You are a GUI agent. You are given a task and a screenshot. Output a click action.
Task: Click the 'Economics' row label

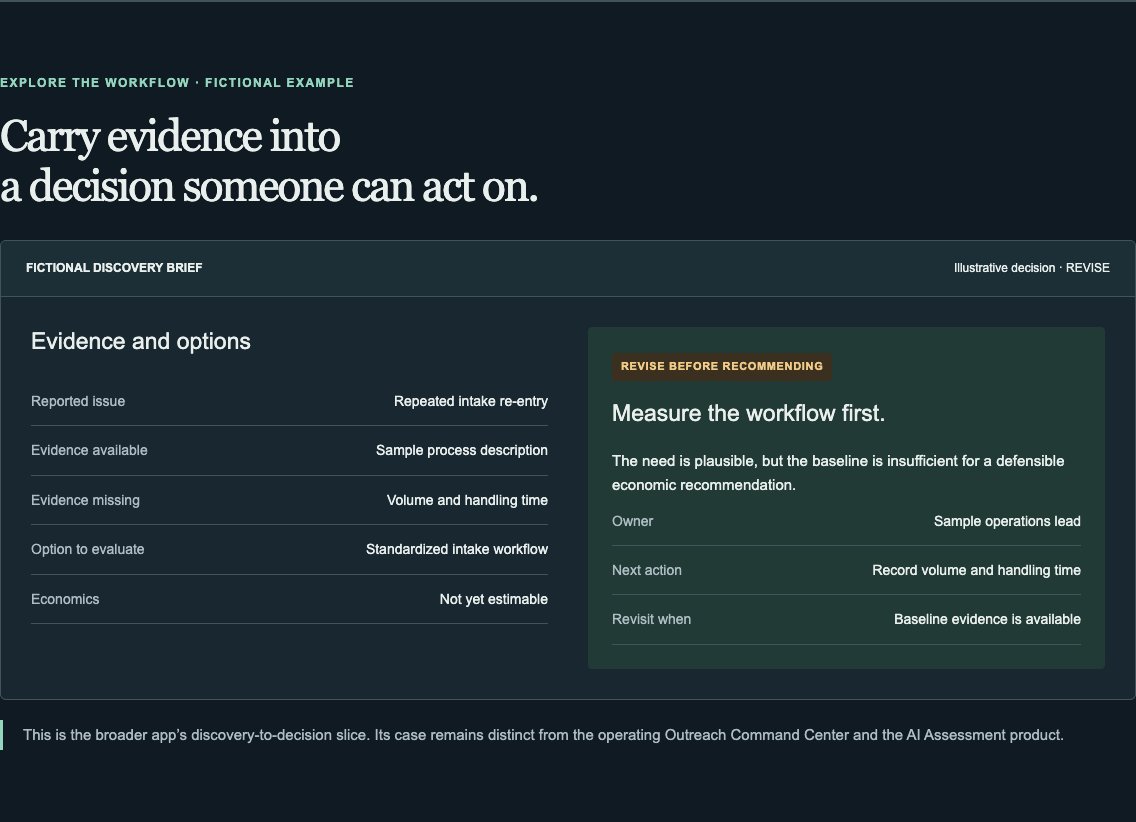tap(65, 600)
